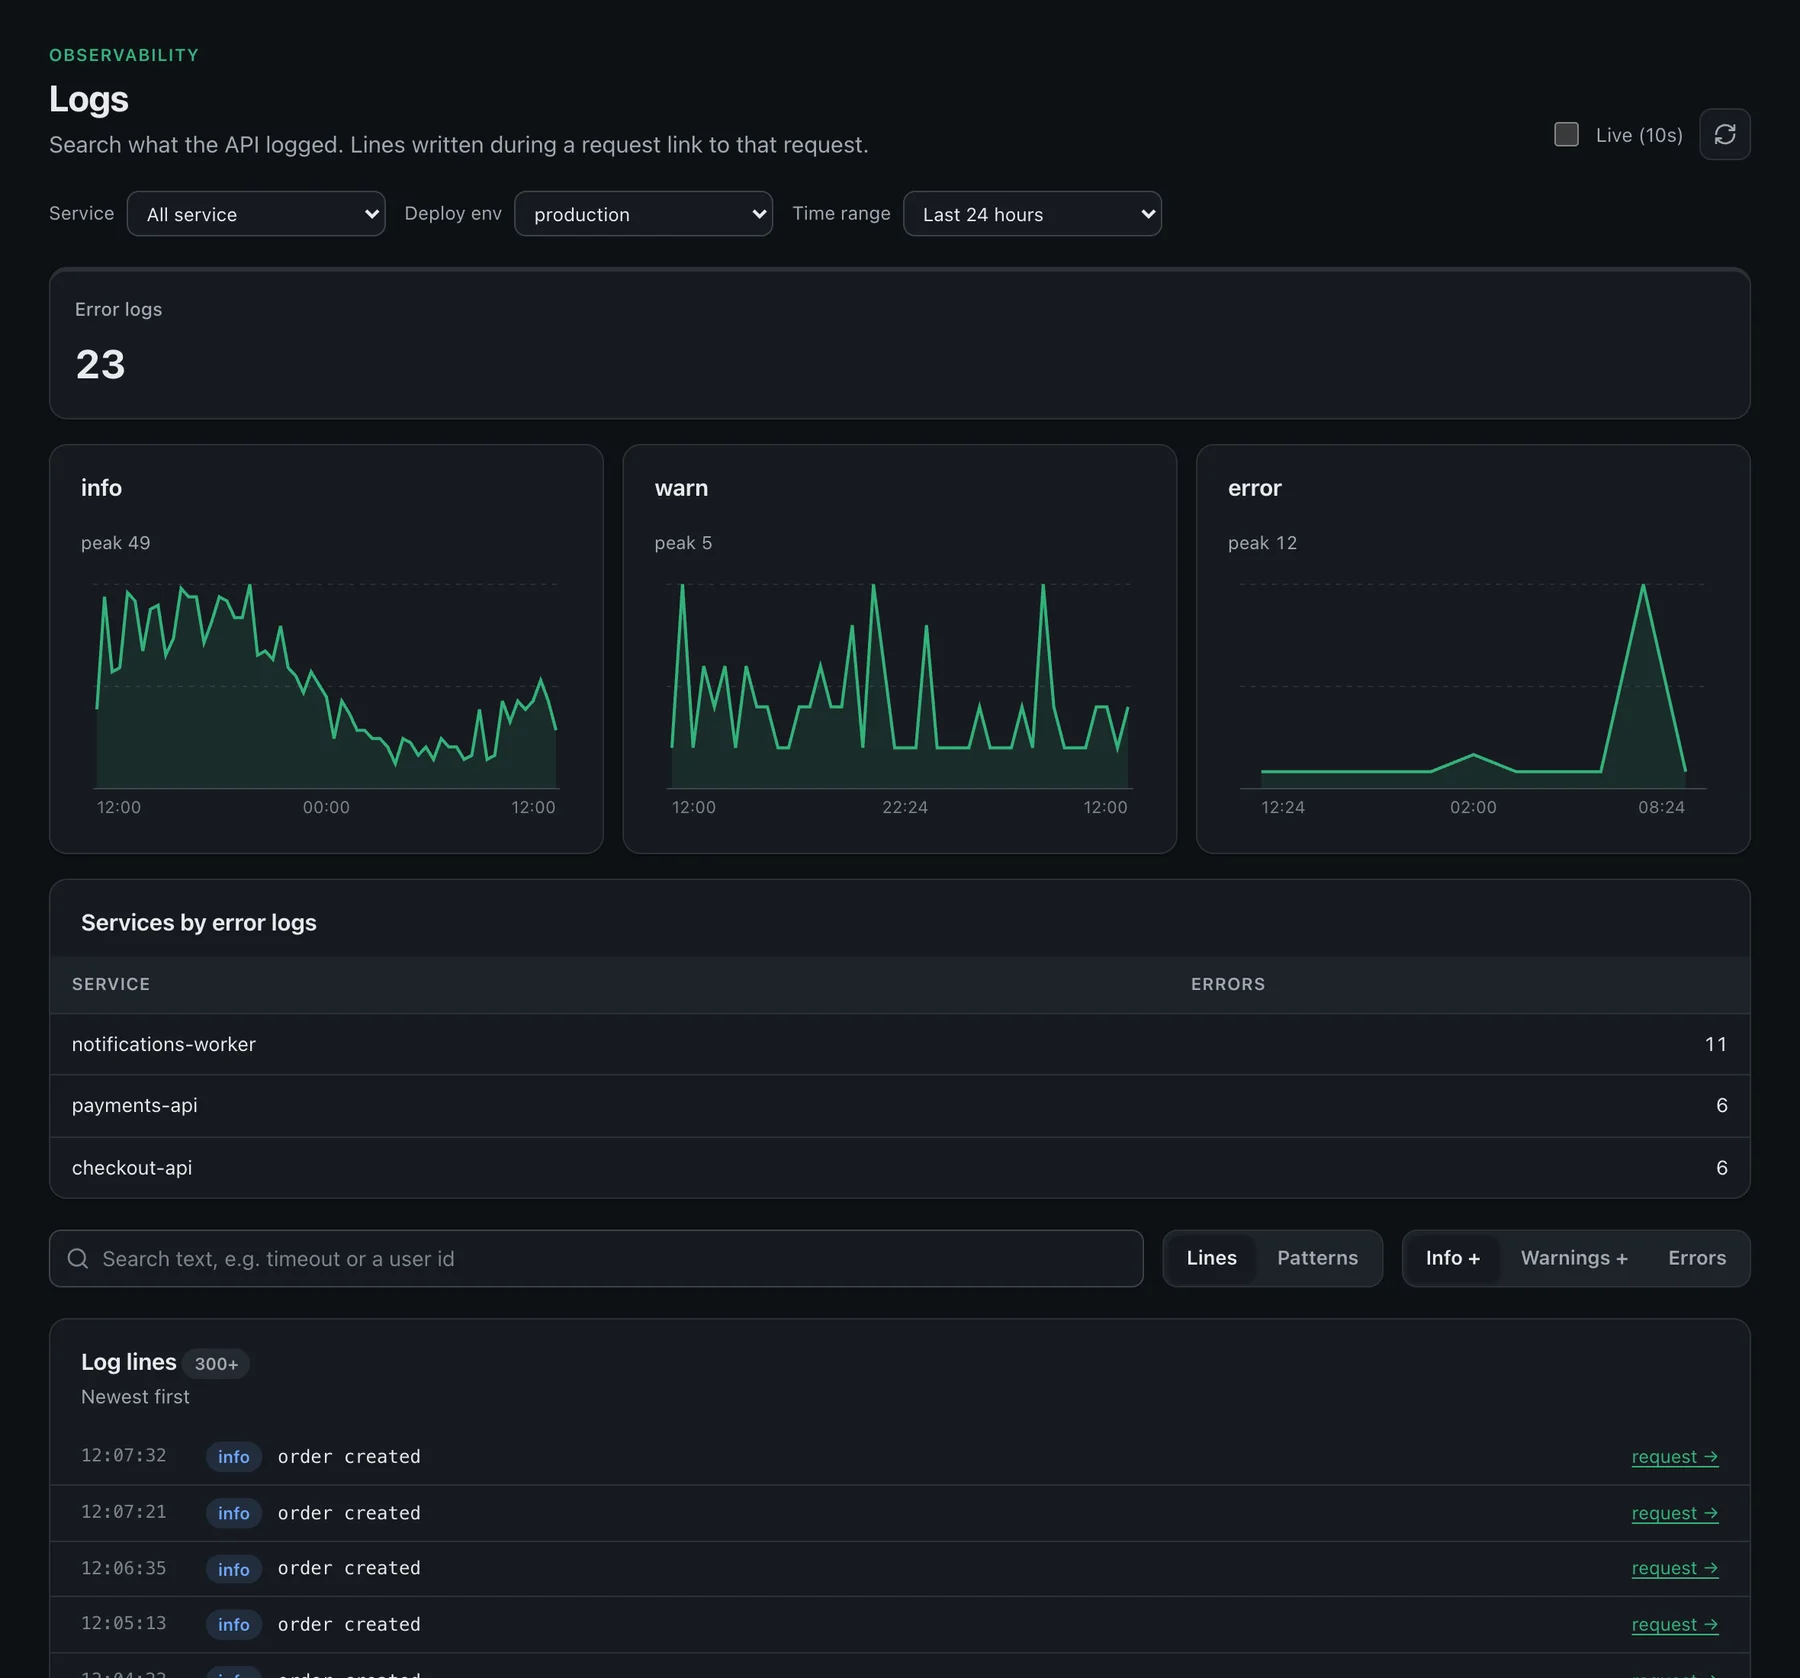
Task: Click the info badge on 12:07:32 line
Action: click(x=234, y=1457)
